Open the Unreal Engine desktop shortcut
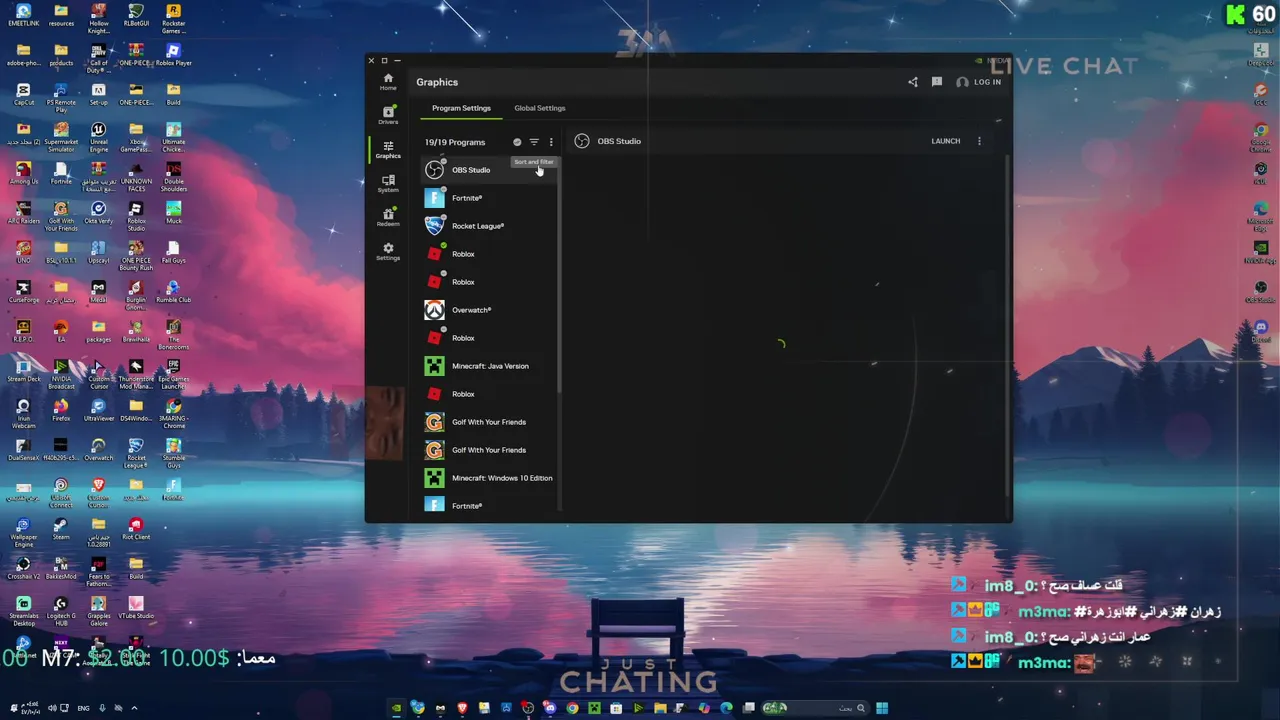 [x=98, y=137]
